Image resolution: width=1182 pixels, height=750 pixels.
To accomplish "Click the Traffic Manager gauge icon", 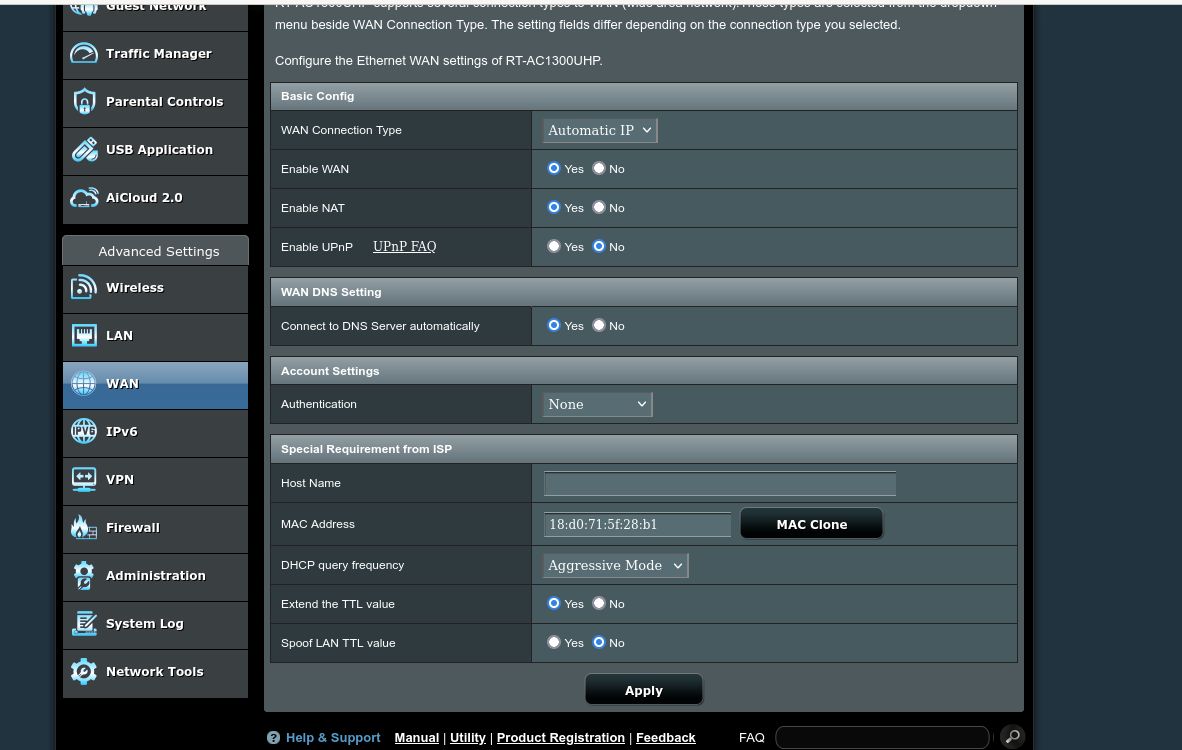I will tap(84, 54).
